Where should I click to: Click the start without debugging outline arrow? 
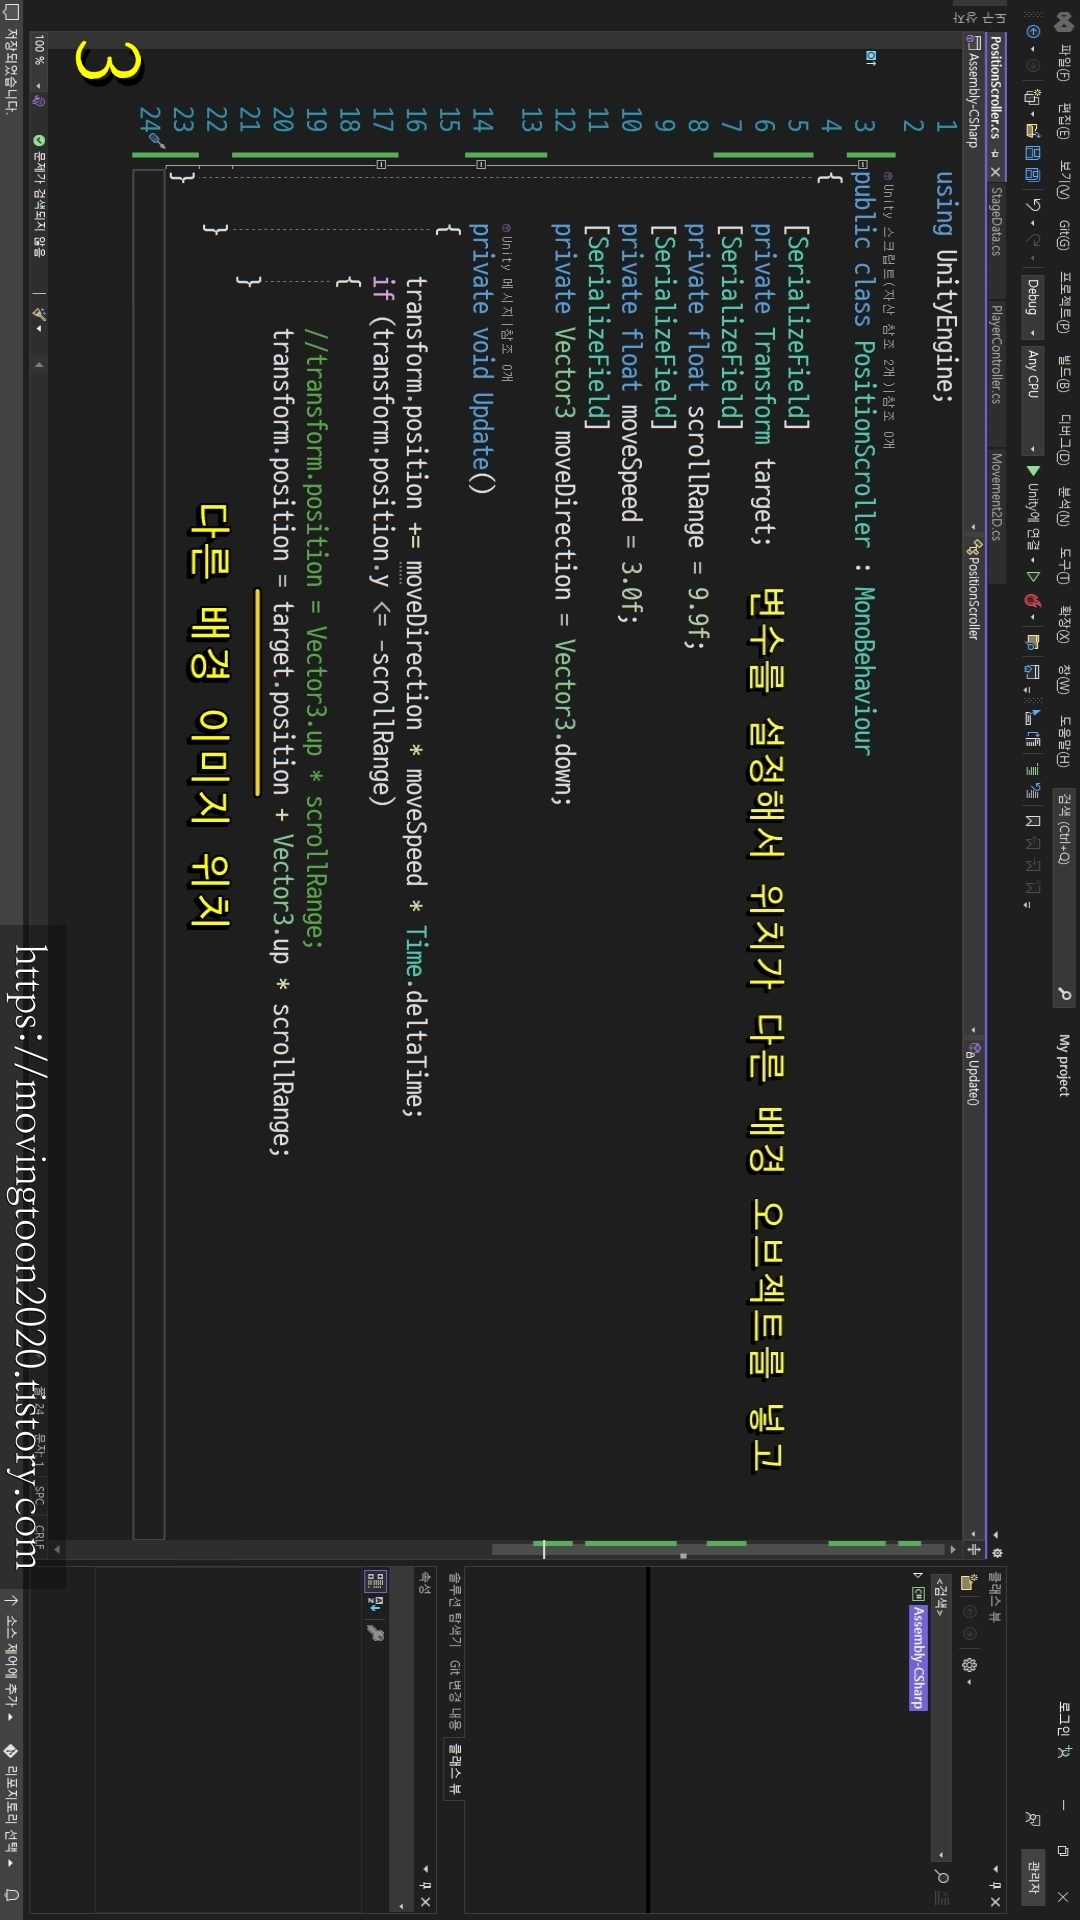tap(1033, 576)
